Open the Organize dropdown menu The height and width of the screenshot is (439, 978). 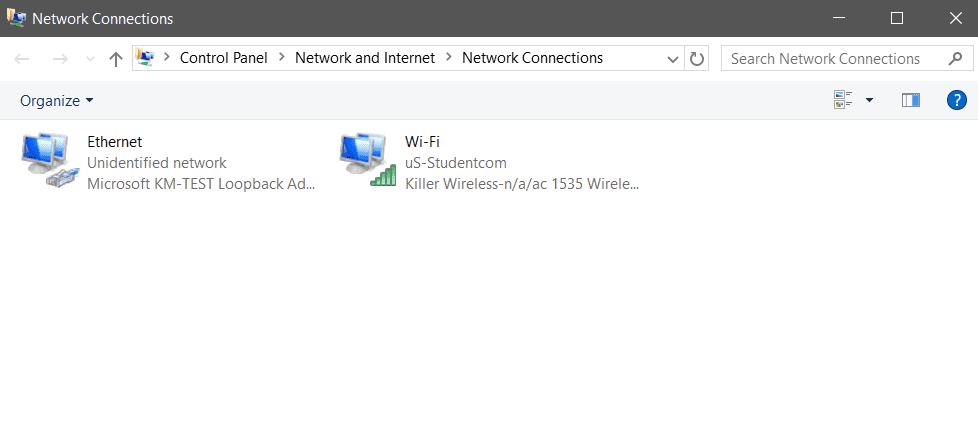click(57, 100)
